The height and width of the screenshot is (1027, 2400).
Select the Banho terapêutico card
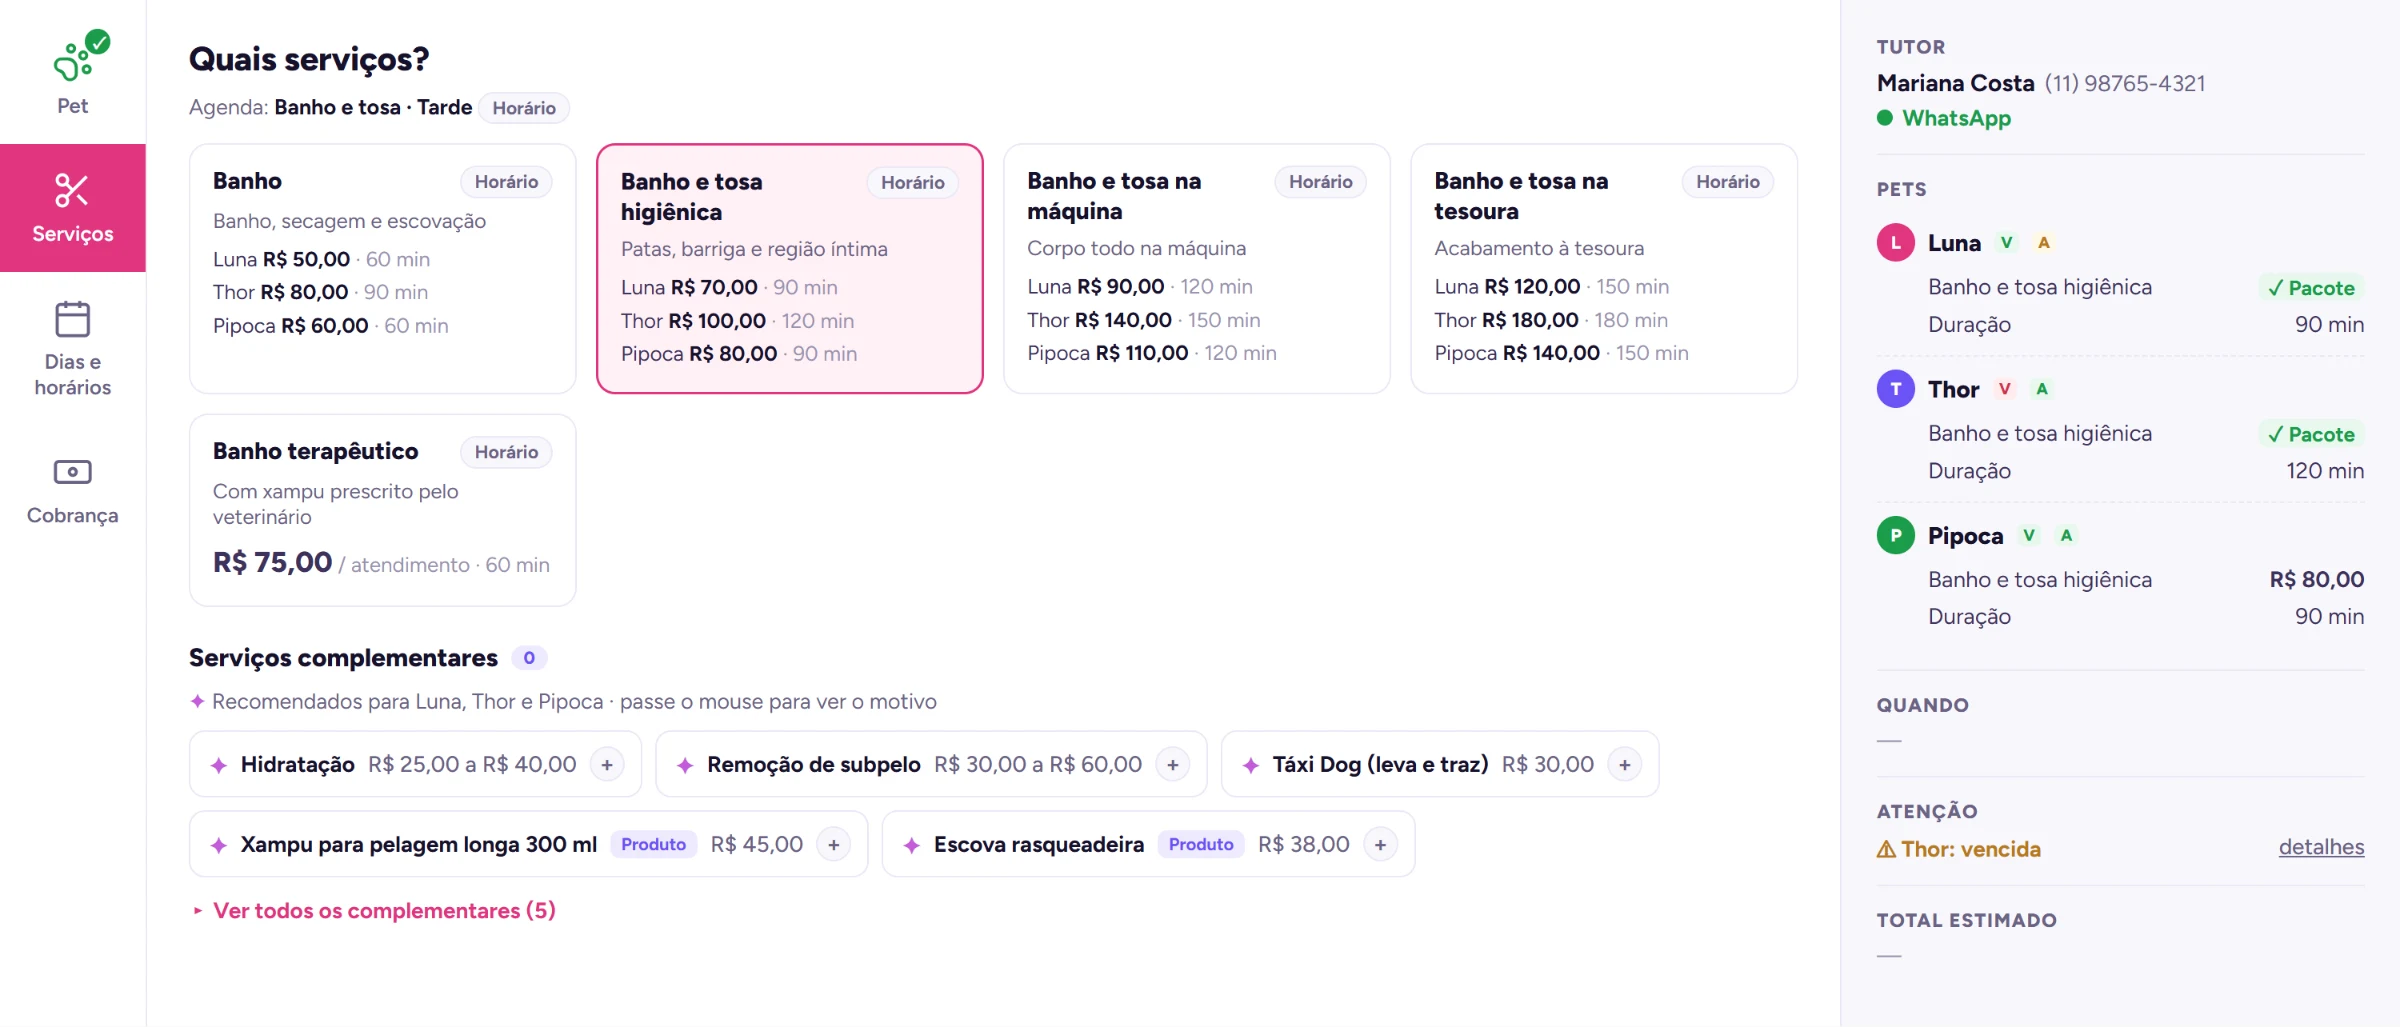coord(383,510)
